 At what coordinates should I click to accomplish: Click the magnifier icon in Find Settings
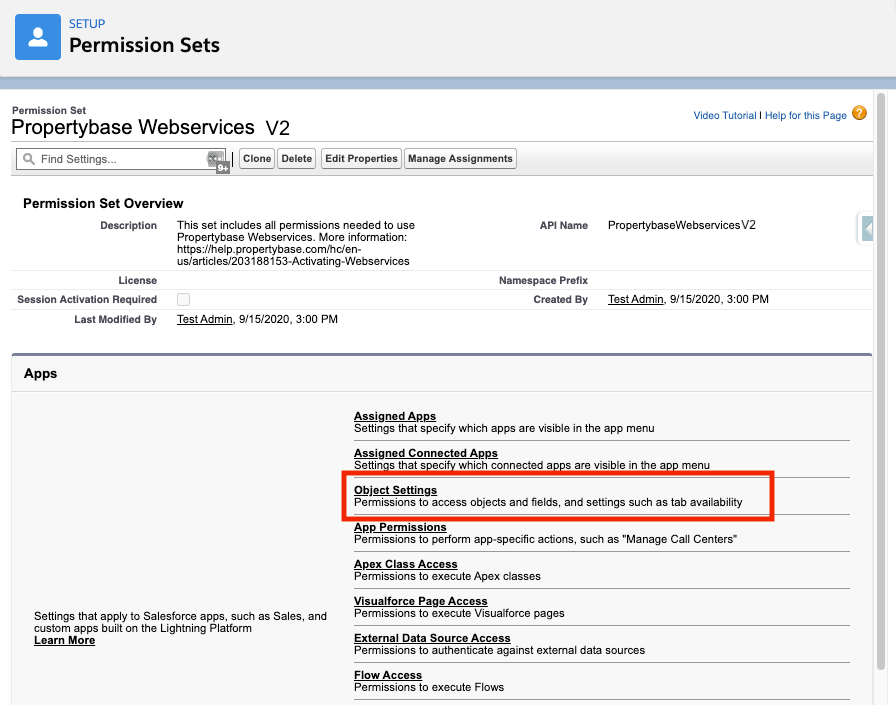[29, 159]
